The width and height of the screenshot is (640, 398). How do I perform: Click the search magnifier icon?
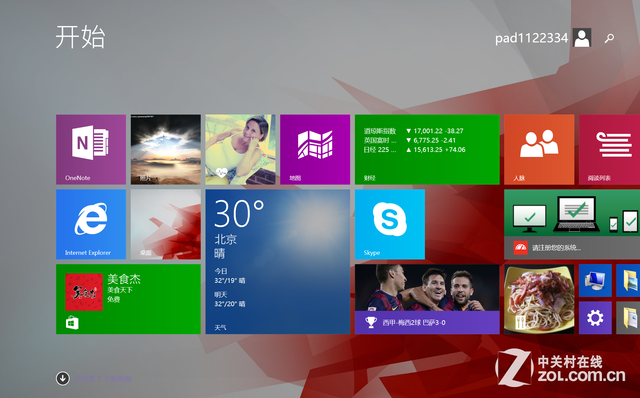point(609,38)
